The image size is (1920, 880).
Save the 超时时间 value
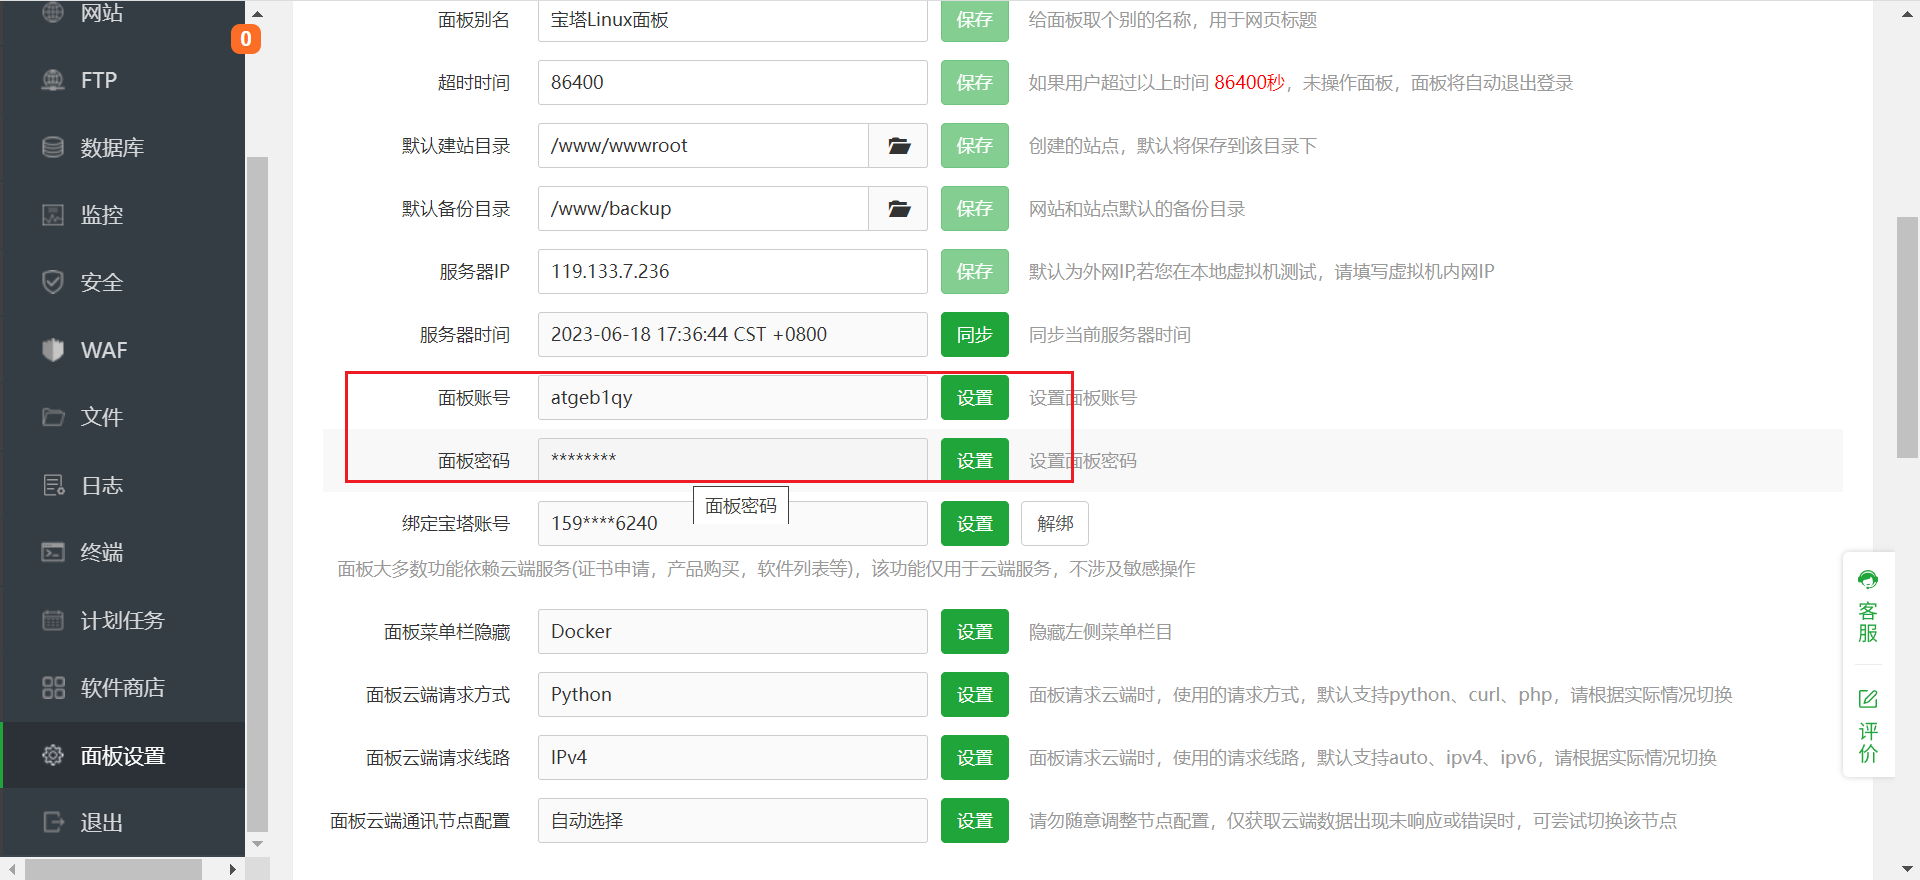pyautogui.click(x=975, y=83)
